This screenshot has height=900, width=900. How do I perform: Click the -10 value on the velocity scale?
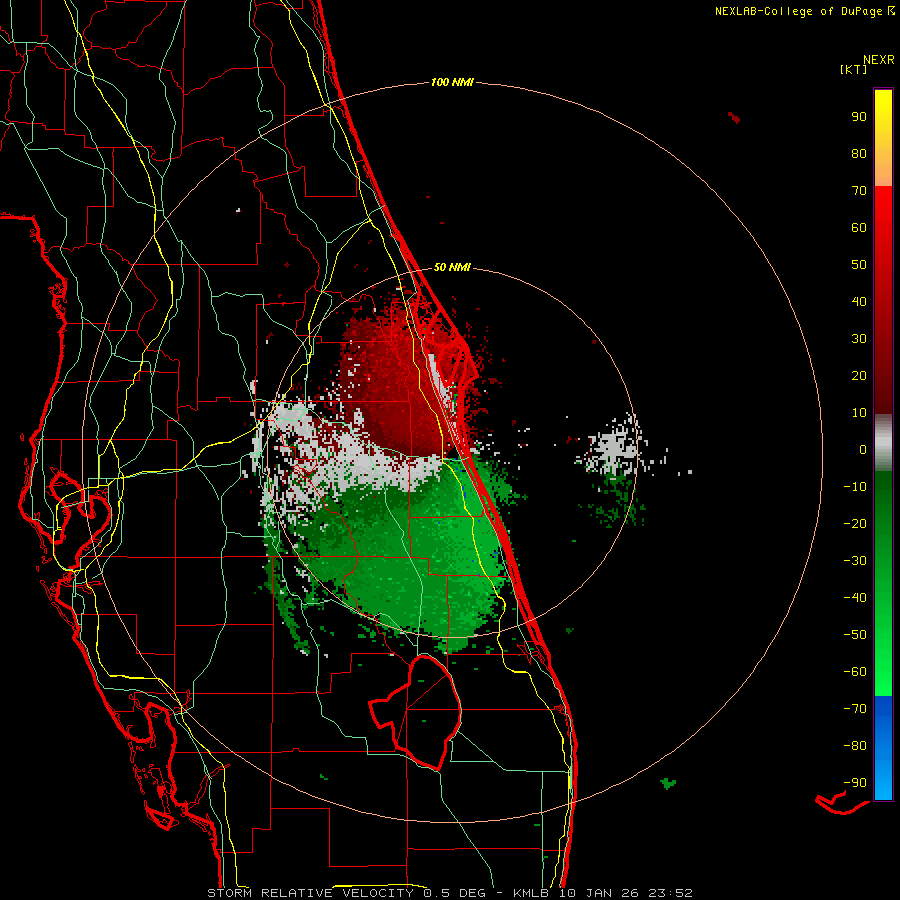point(855,487)
